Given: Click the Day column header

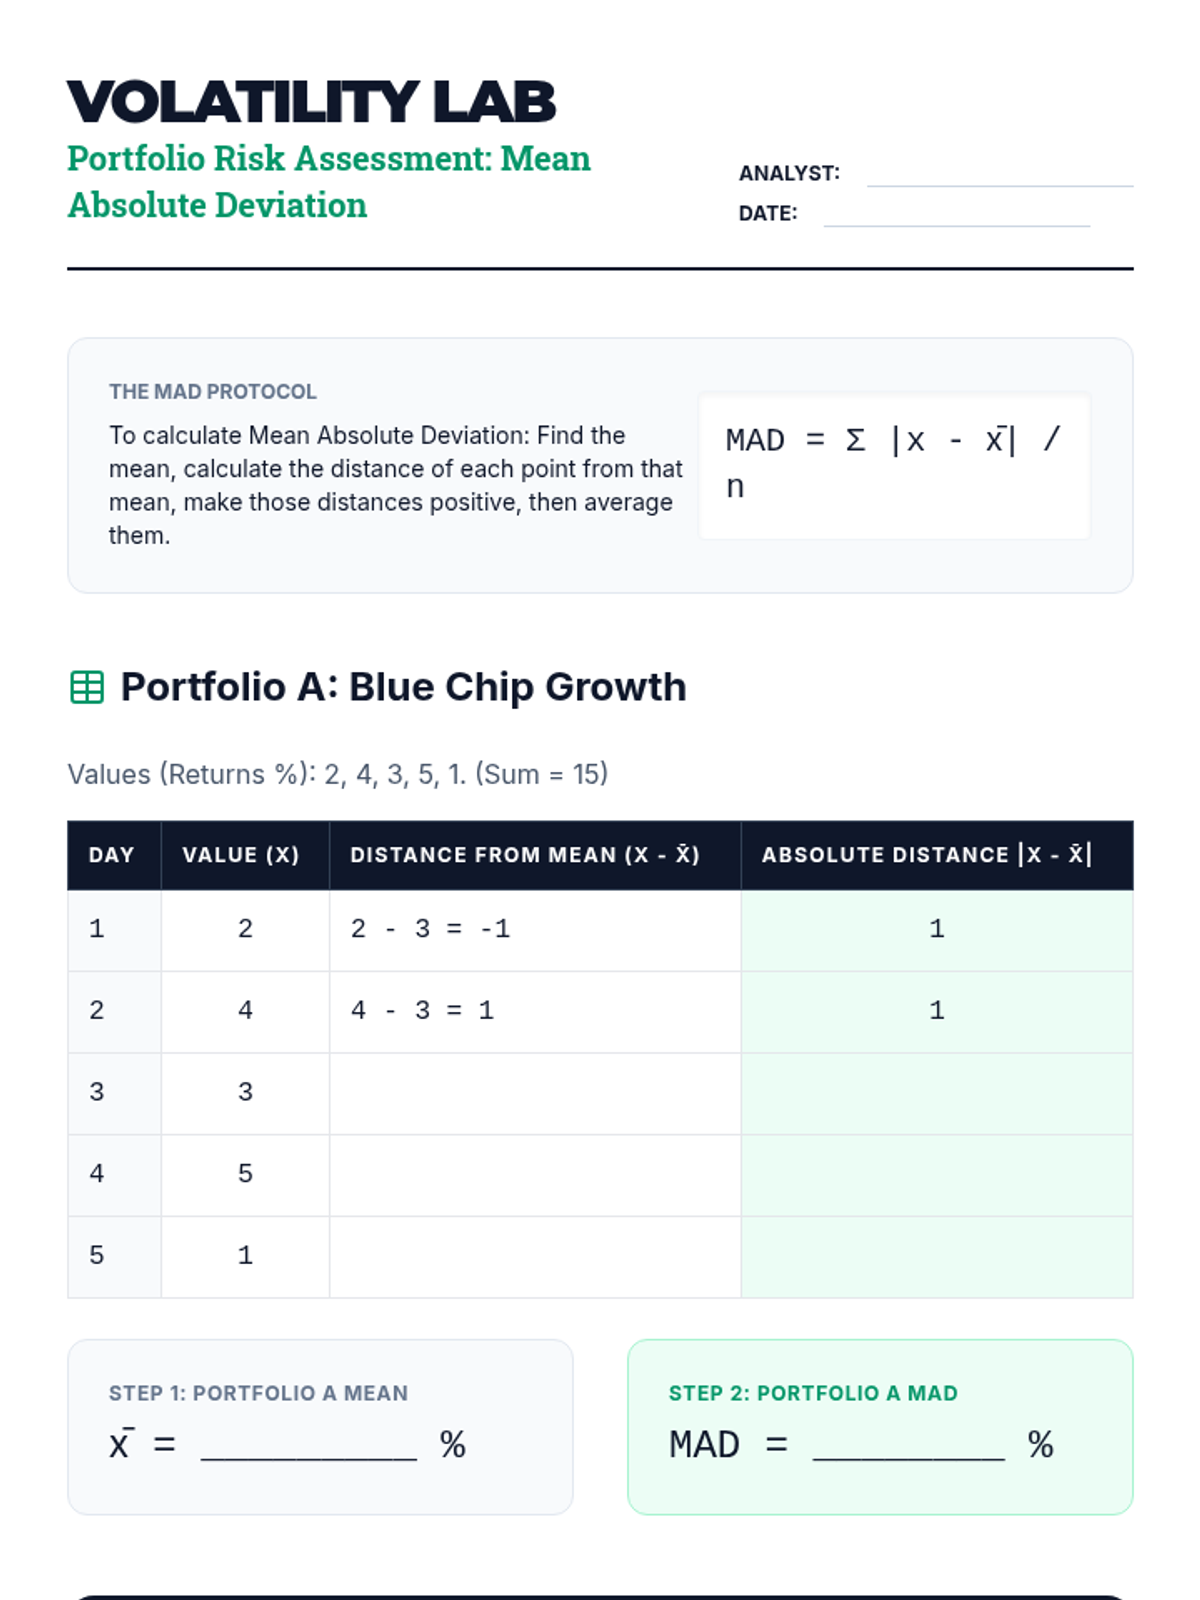Looking at the screenshot, I should pos(112,855).
